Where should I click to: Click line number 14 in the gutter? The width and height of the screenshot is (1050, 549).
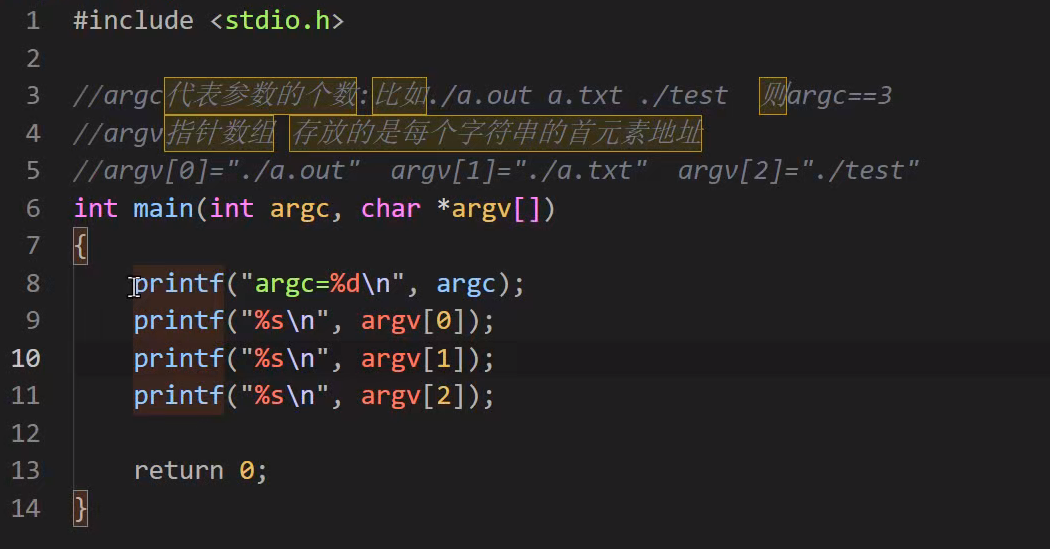click(x=26, y=508)
